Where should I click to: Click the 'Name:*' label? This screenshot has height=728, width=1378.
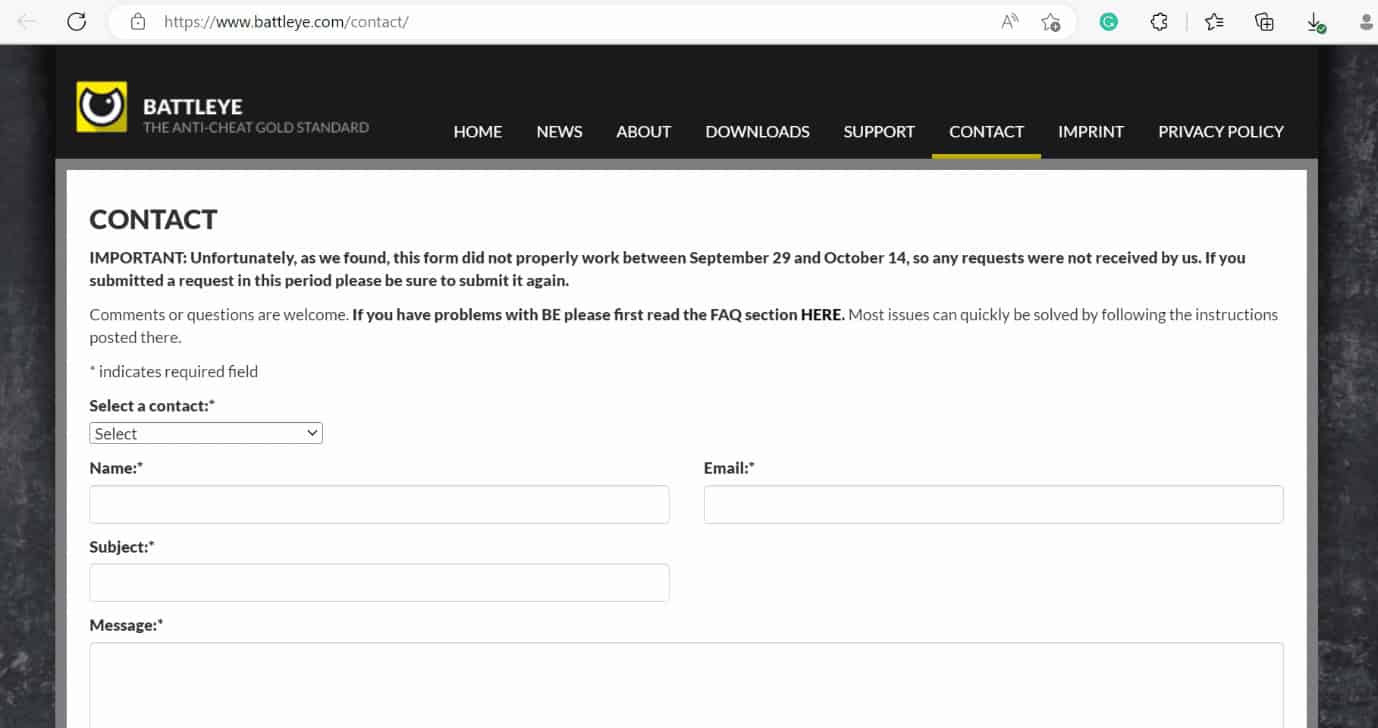[116, 467]
